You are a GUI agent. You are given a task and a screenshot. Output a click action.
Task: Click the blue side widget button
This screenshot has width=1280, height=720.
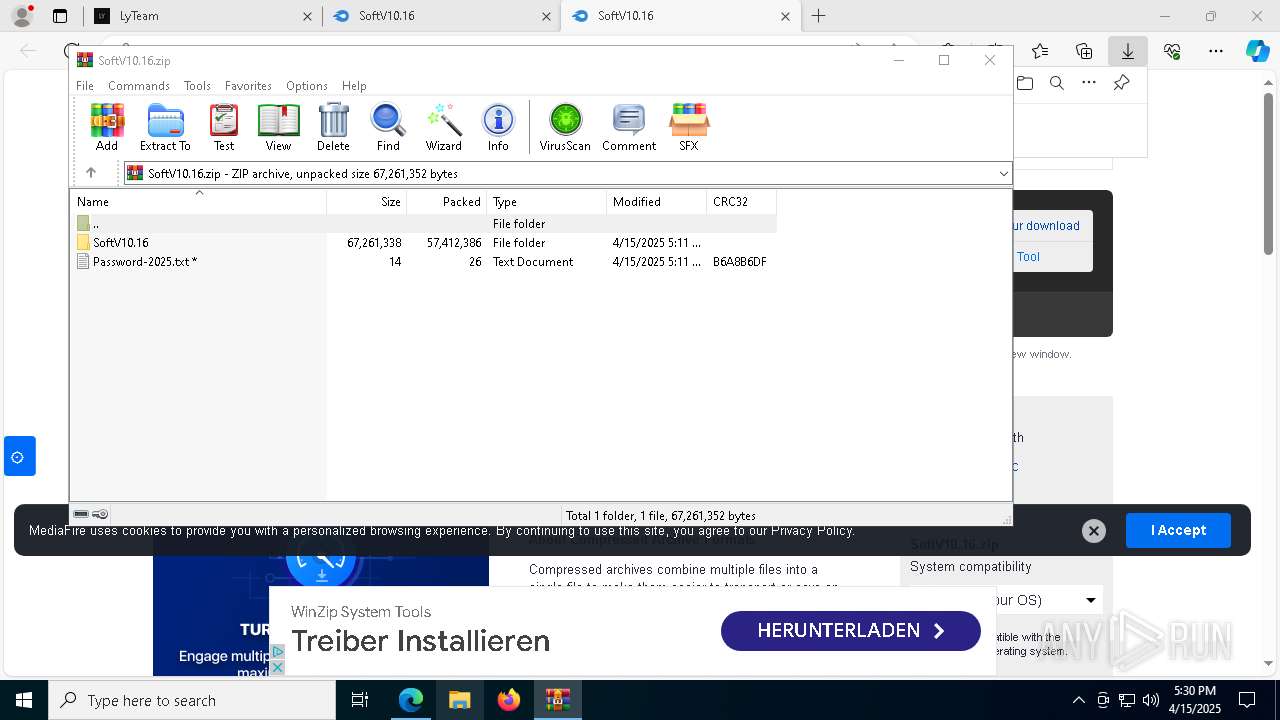(19, 456)
